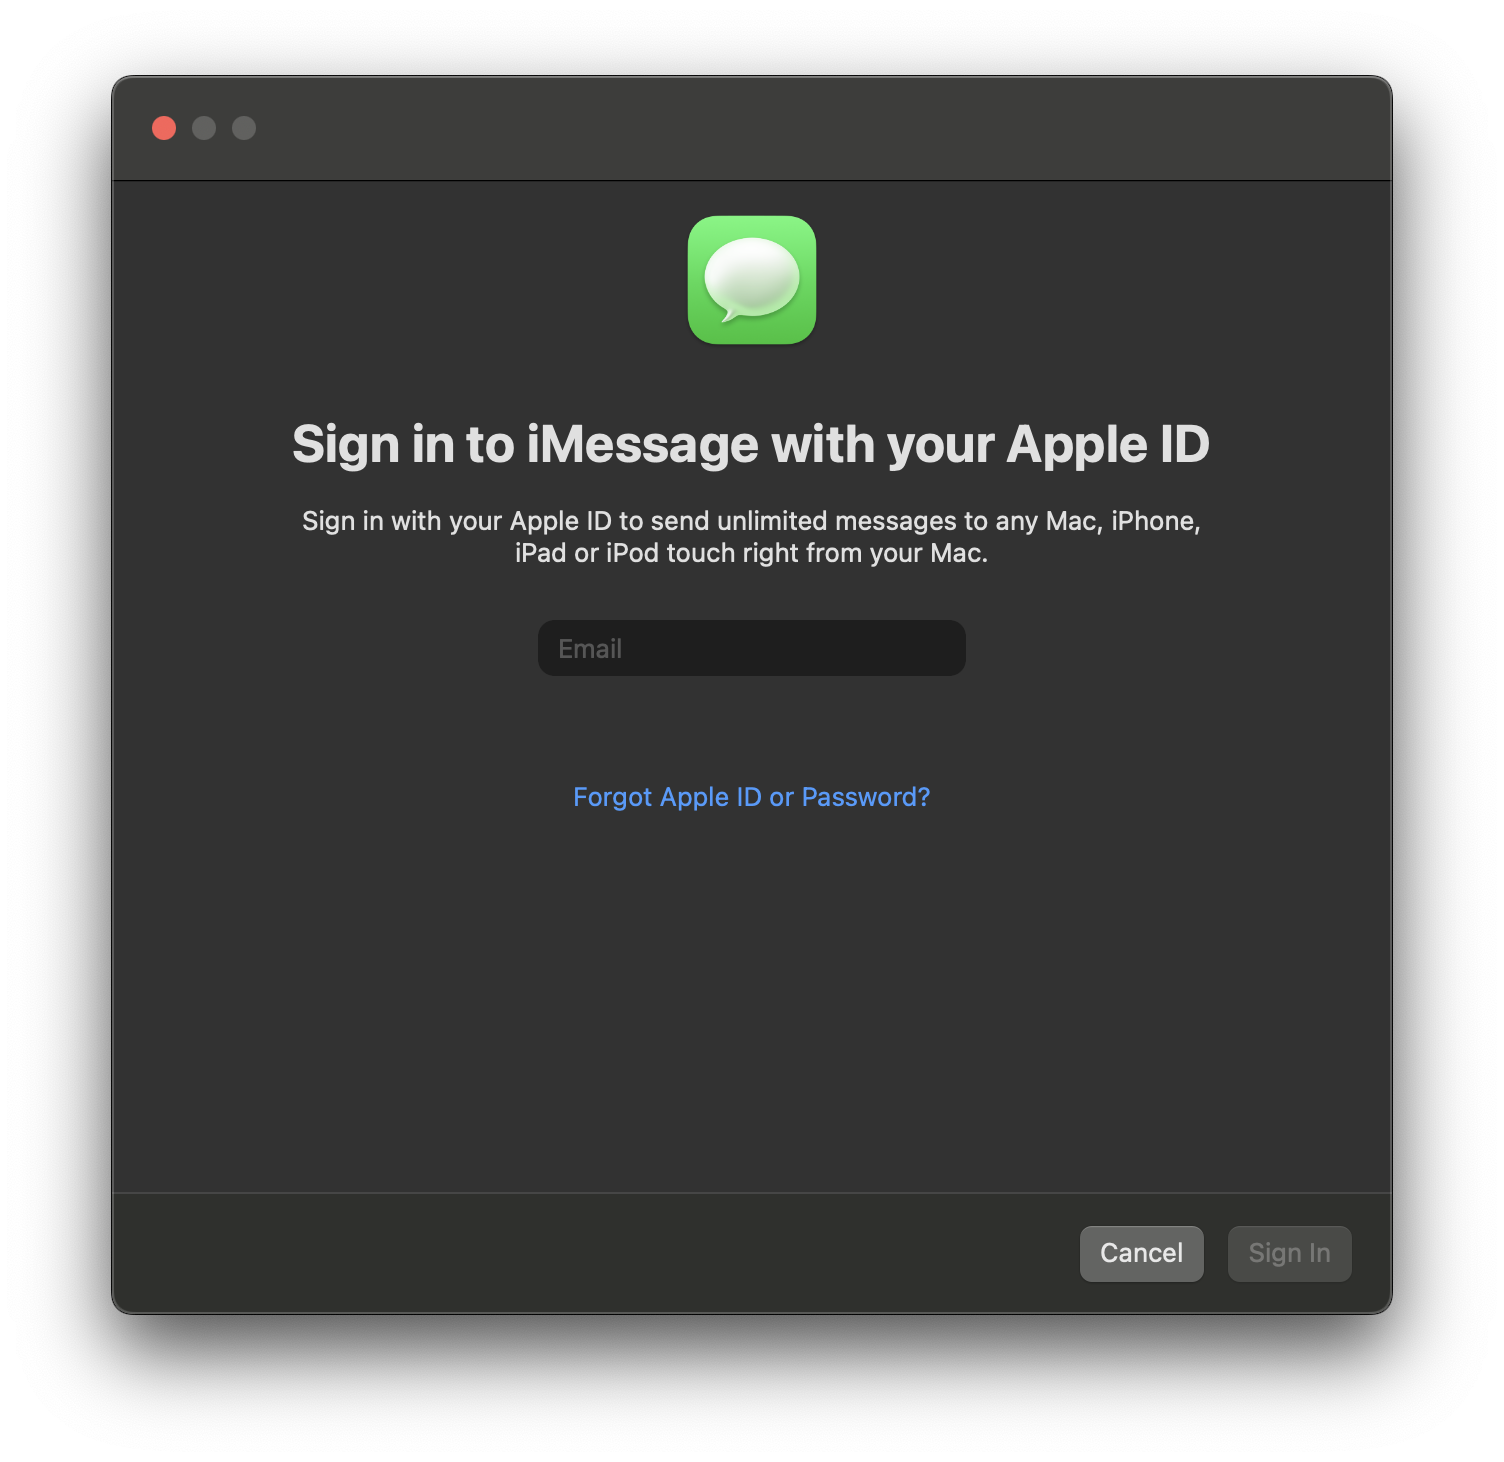Select the white speech bubble in the Messages icon
This screenshot has width=1504, height=1462.
[x=752, y=278]
